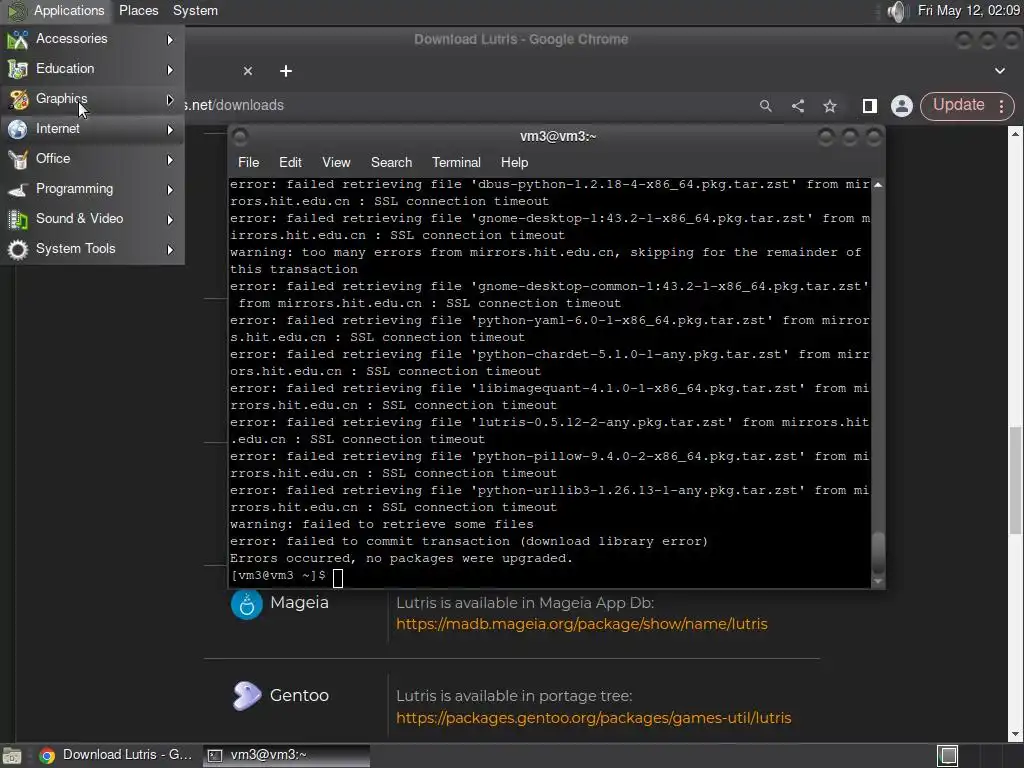The height and width of the screenshot is (768, 1024).
Task: Close the Chrome tab
Action: (x=248, y=71)
